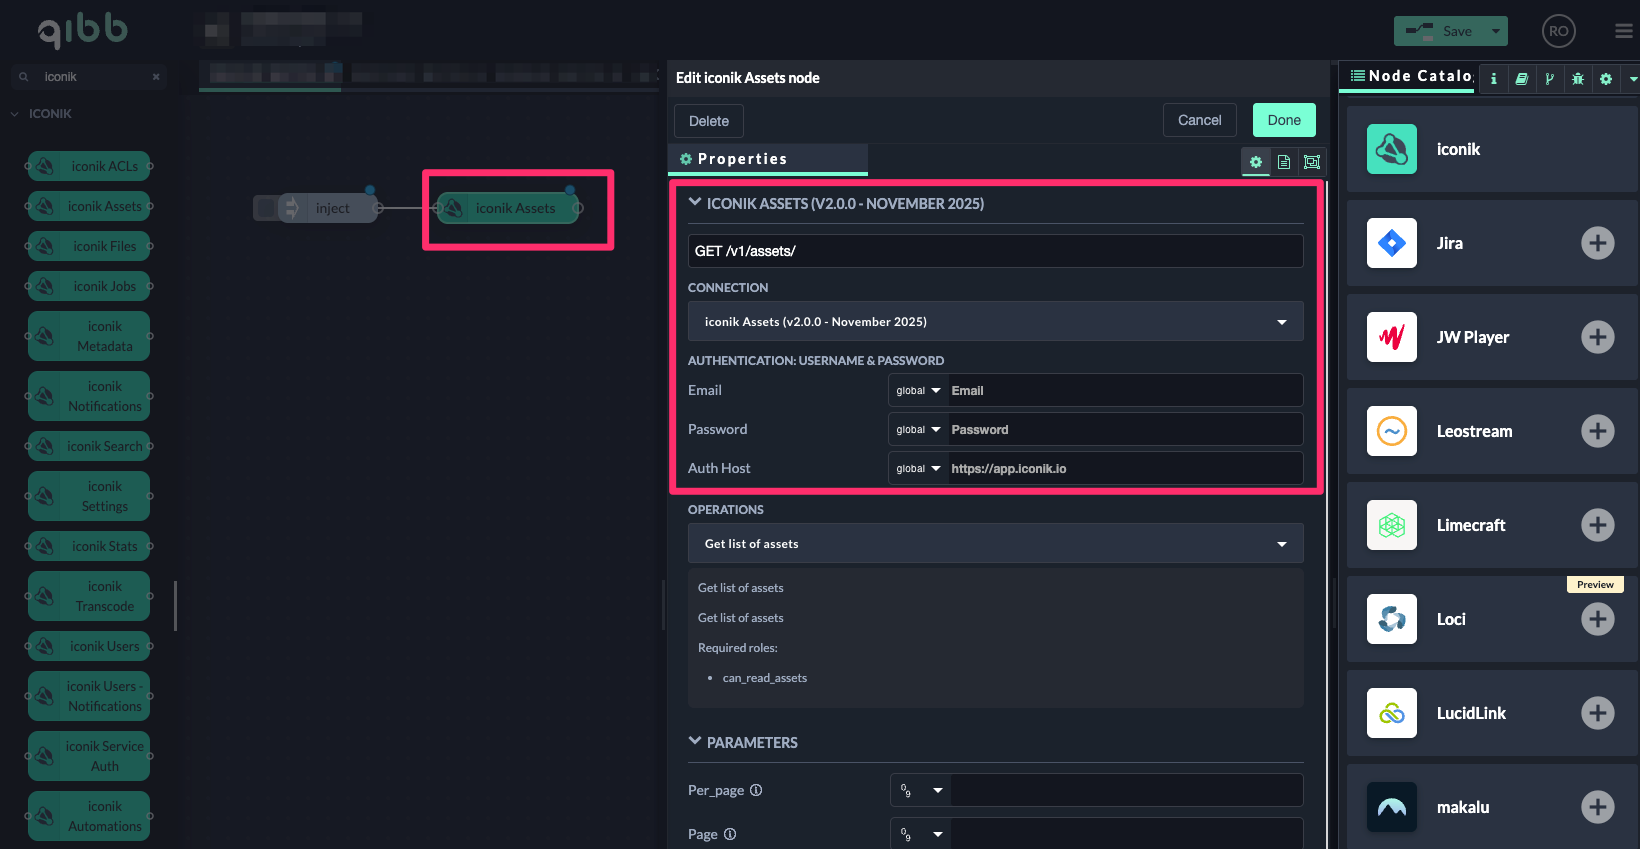Viewport: 1640px width, 849px height.
Task: Open Per_page type selector dropdown
Action: click(x=921, y=790)
